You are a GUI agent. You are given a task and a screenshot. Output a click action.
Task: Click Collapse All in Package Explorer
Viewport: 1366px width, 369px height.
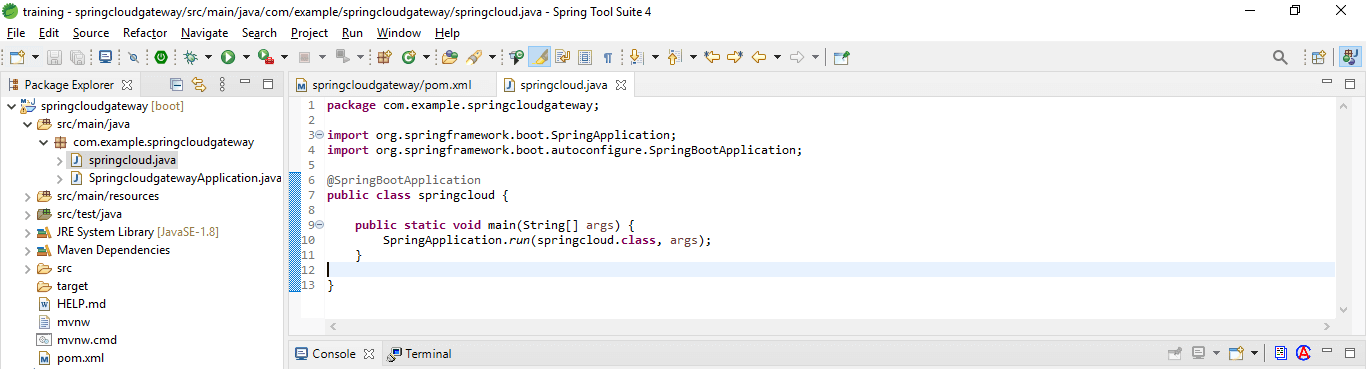(176, 85)
